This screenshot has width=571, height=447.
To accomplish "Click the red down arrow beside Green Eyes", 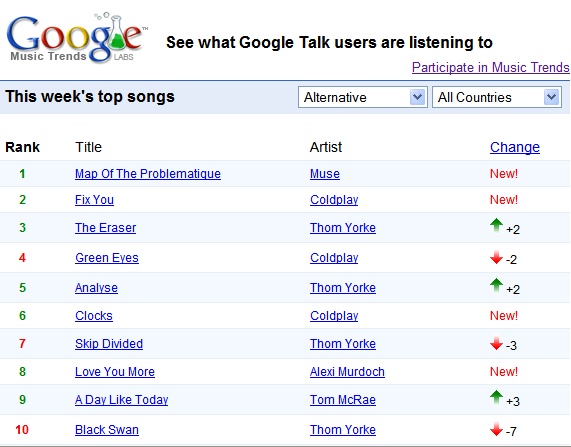I will pyautogui.click(x=496, y=257).
